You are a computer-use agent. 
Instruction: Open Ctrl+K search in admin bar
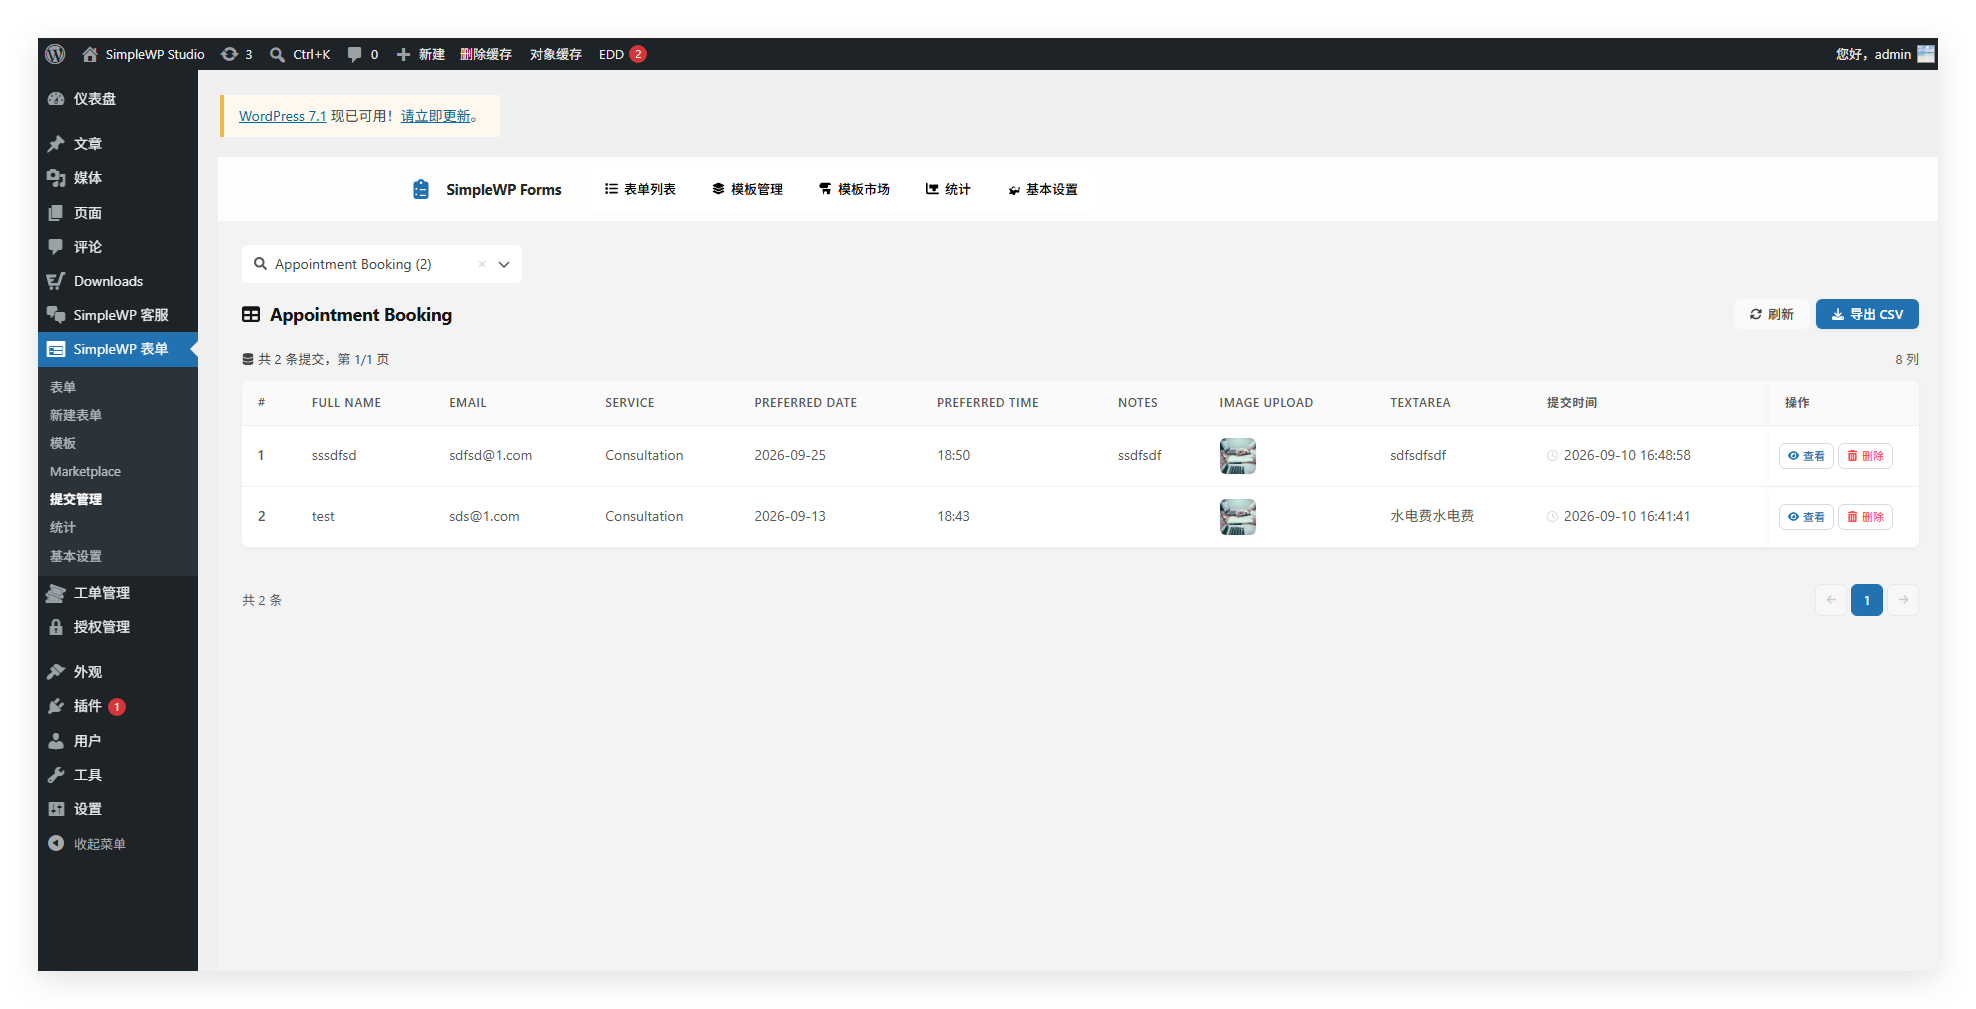(x=300, y=54)
